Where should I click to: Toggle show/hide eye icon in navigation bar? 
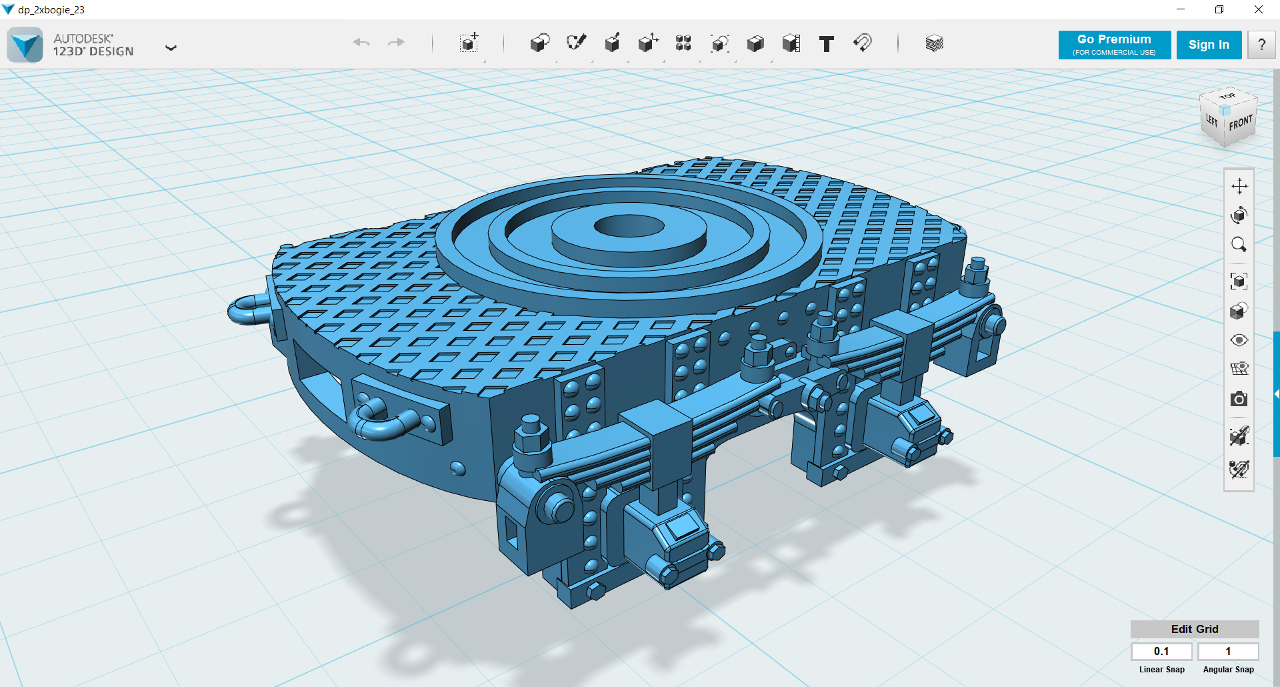click(x=1239, y=340)
